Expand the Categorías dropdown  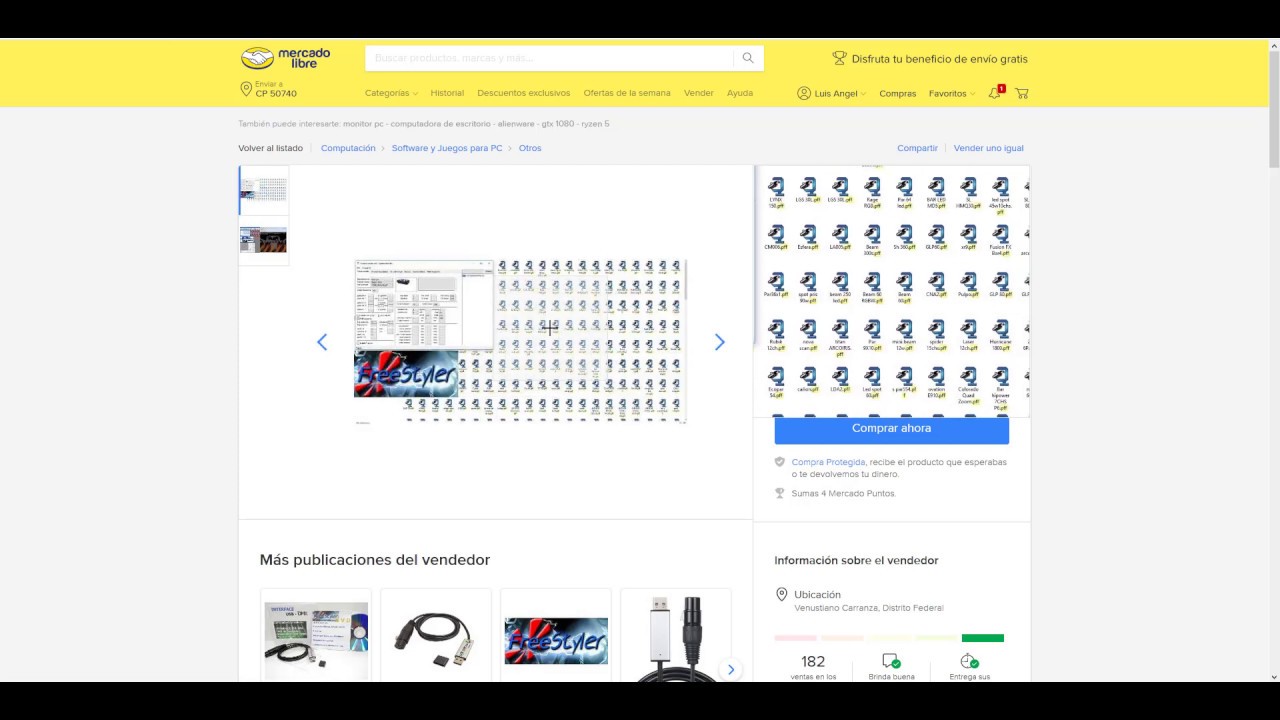coord(391,93)
